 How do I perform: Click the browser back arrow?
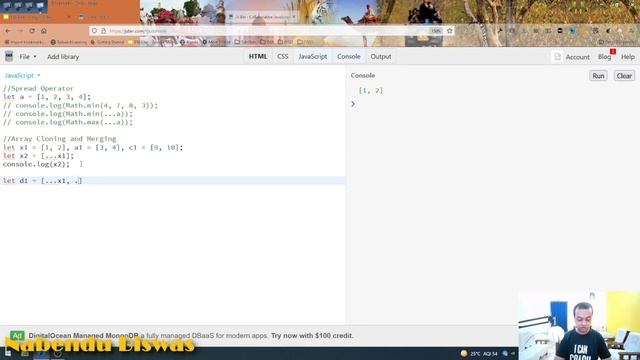click(8, 31)
